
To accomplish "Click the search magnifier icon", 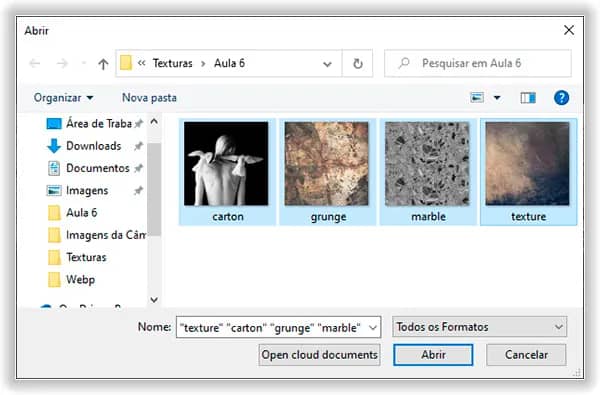I will (404, 63).
